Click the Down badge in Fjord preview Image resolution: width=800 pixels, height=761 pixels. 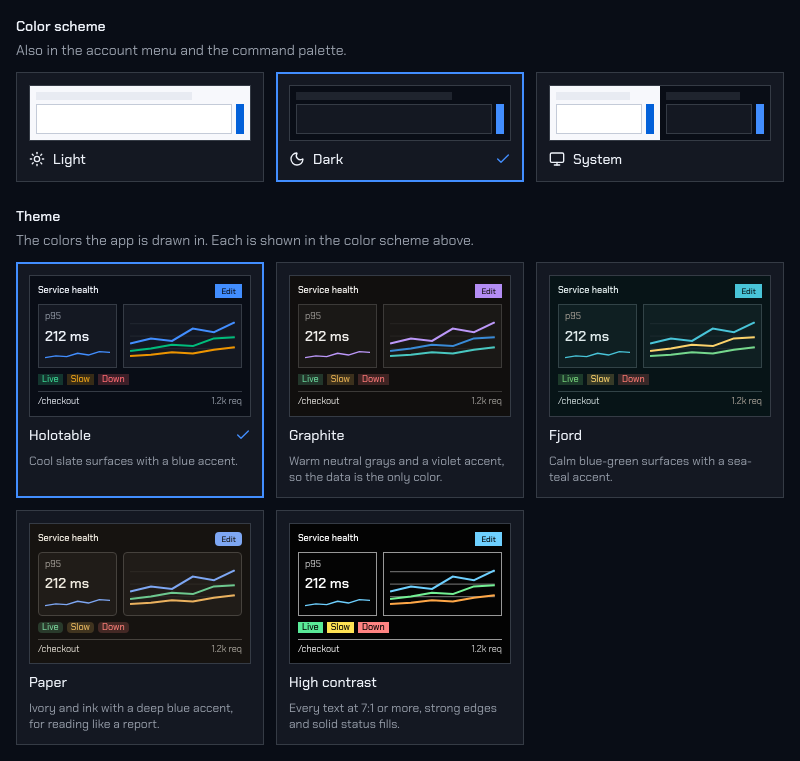pyautogui.click(x=633, y=379)
